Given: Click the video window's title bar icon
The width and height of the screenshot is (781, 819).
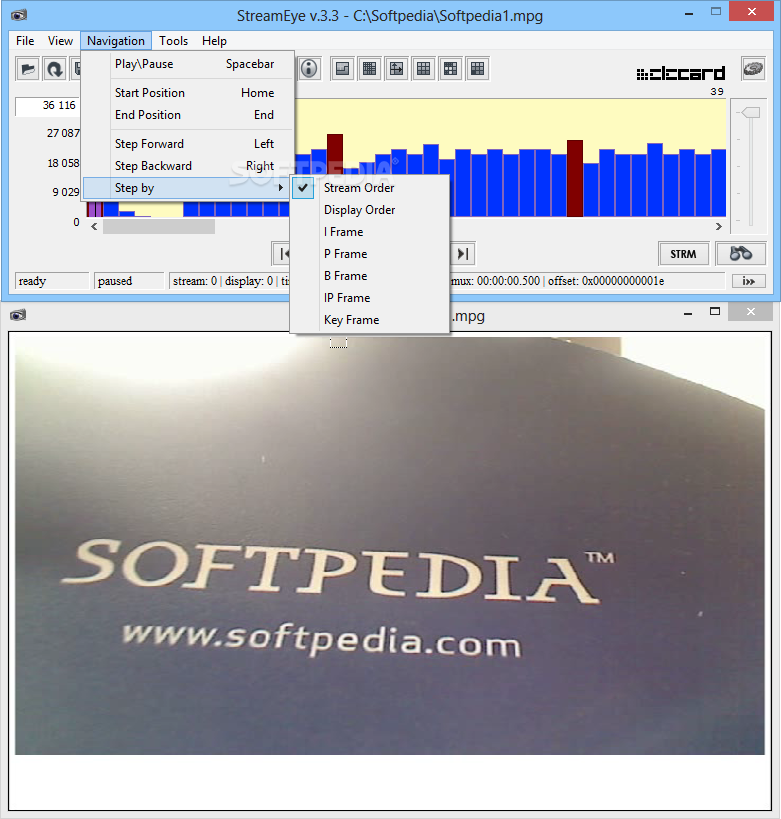Looking at the screenshot, I should point(18,315).
